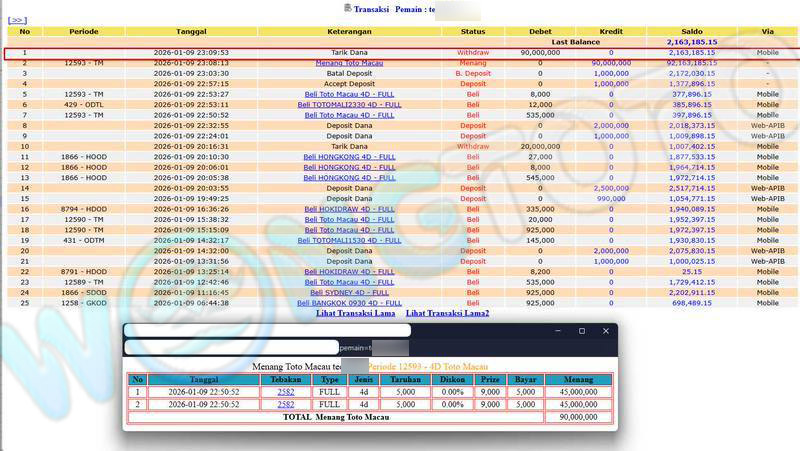
Task: Click tebakan 2582 link in popup row 1
Action: (x=286, y=392)
